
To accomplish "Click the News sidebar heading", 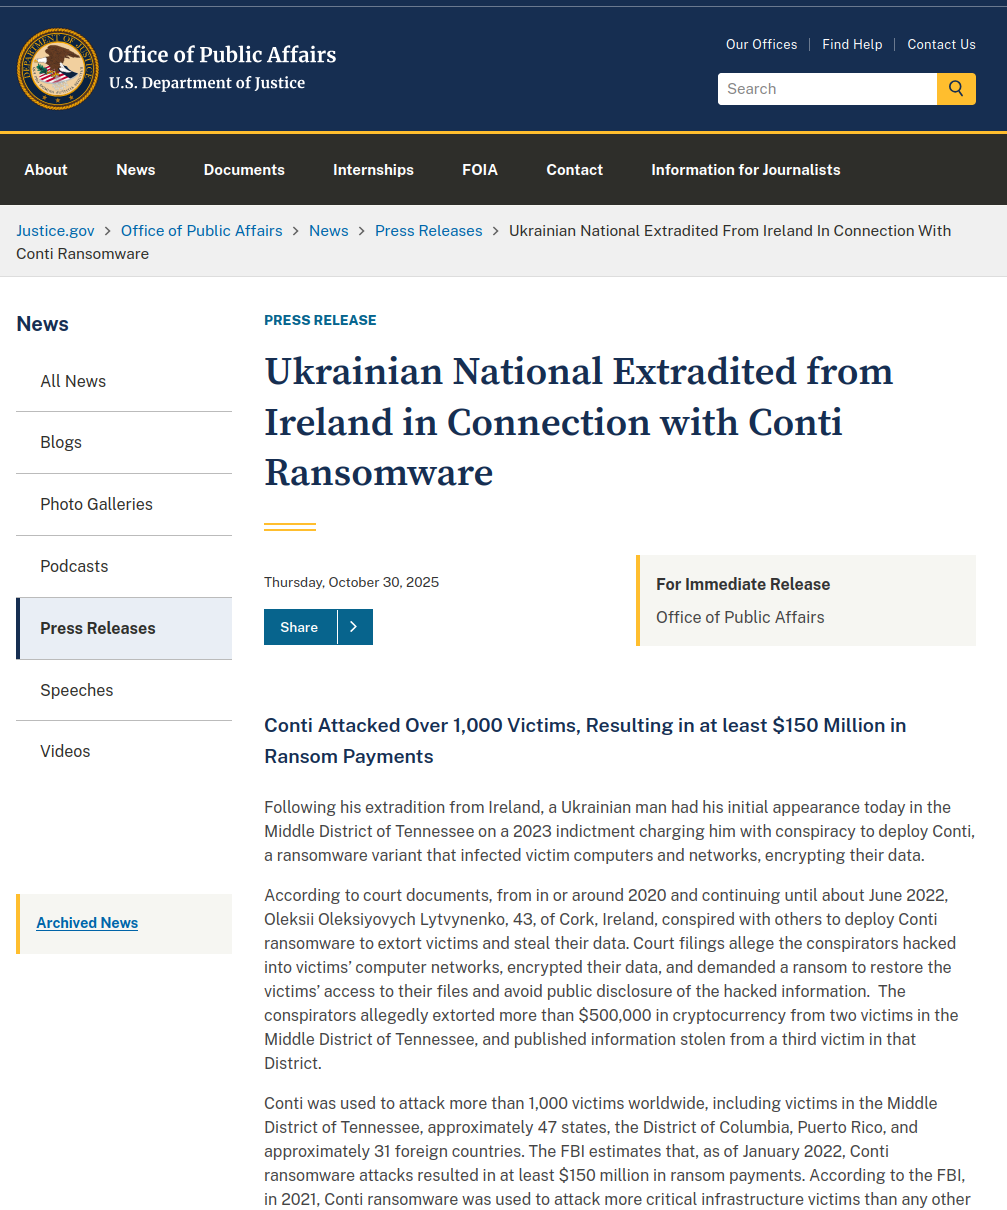I will [43, 324].
